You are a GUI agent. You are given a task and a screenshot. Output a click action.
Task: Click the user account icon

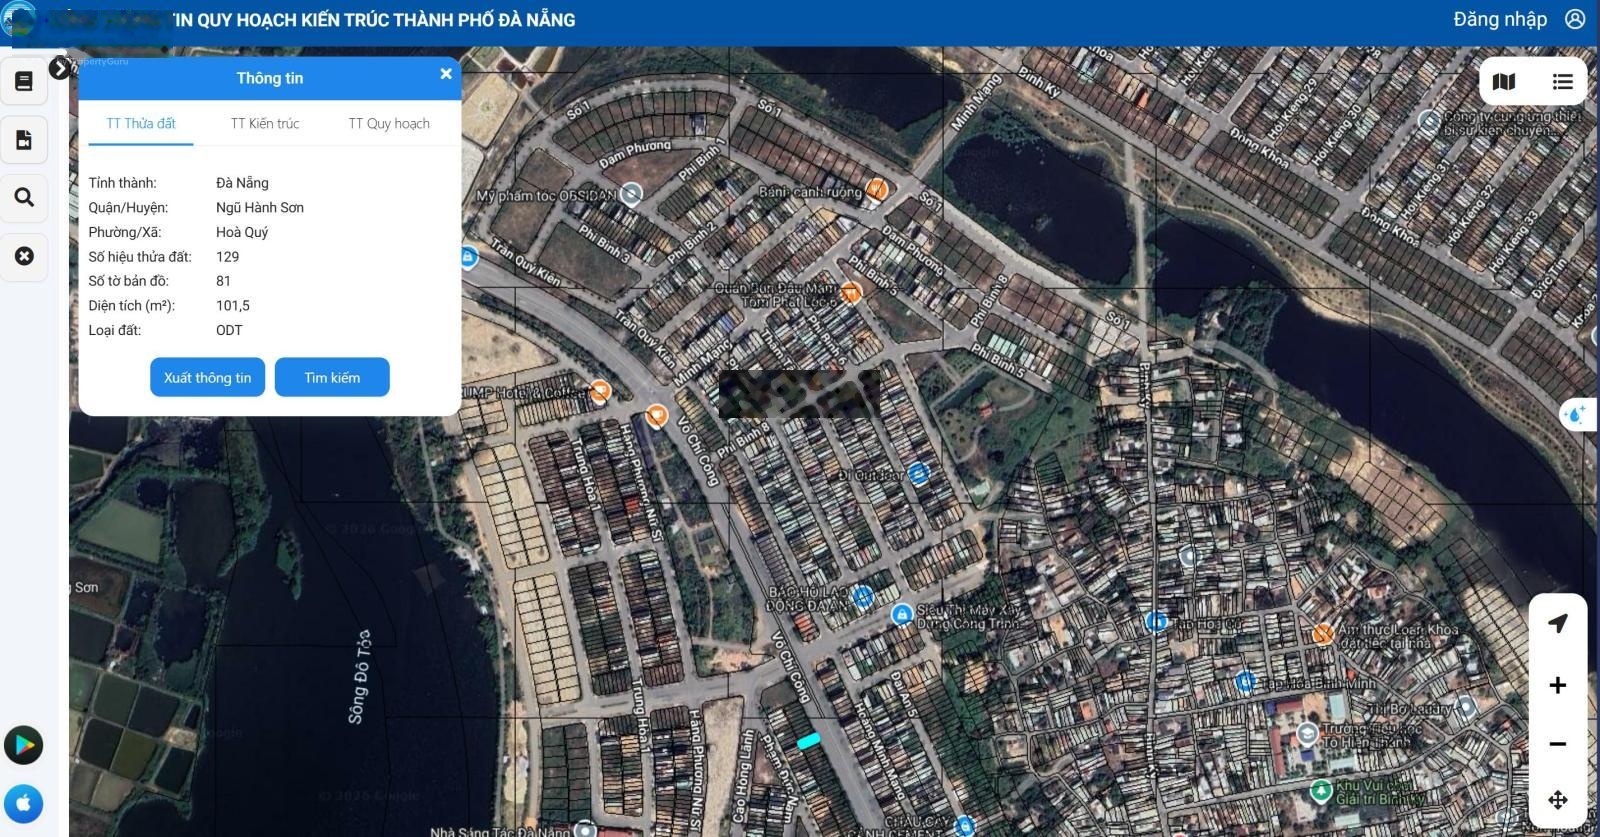coord(1575,19)
